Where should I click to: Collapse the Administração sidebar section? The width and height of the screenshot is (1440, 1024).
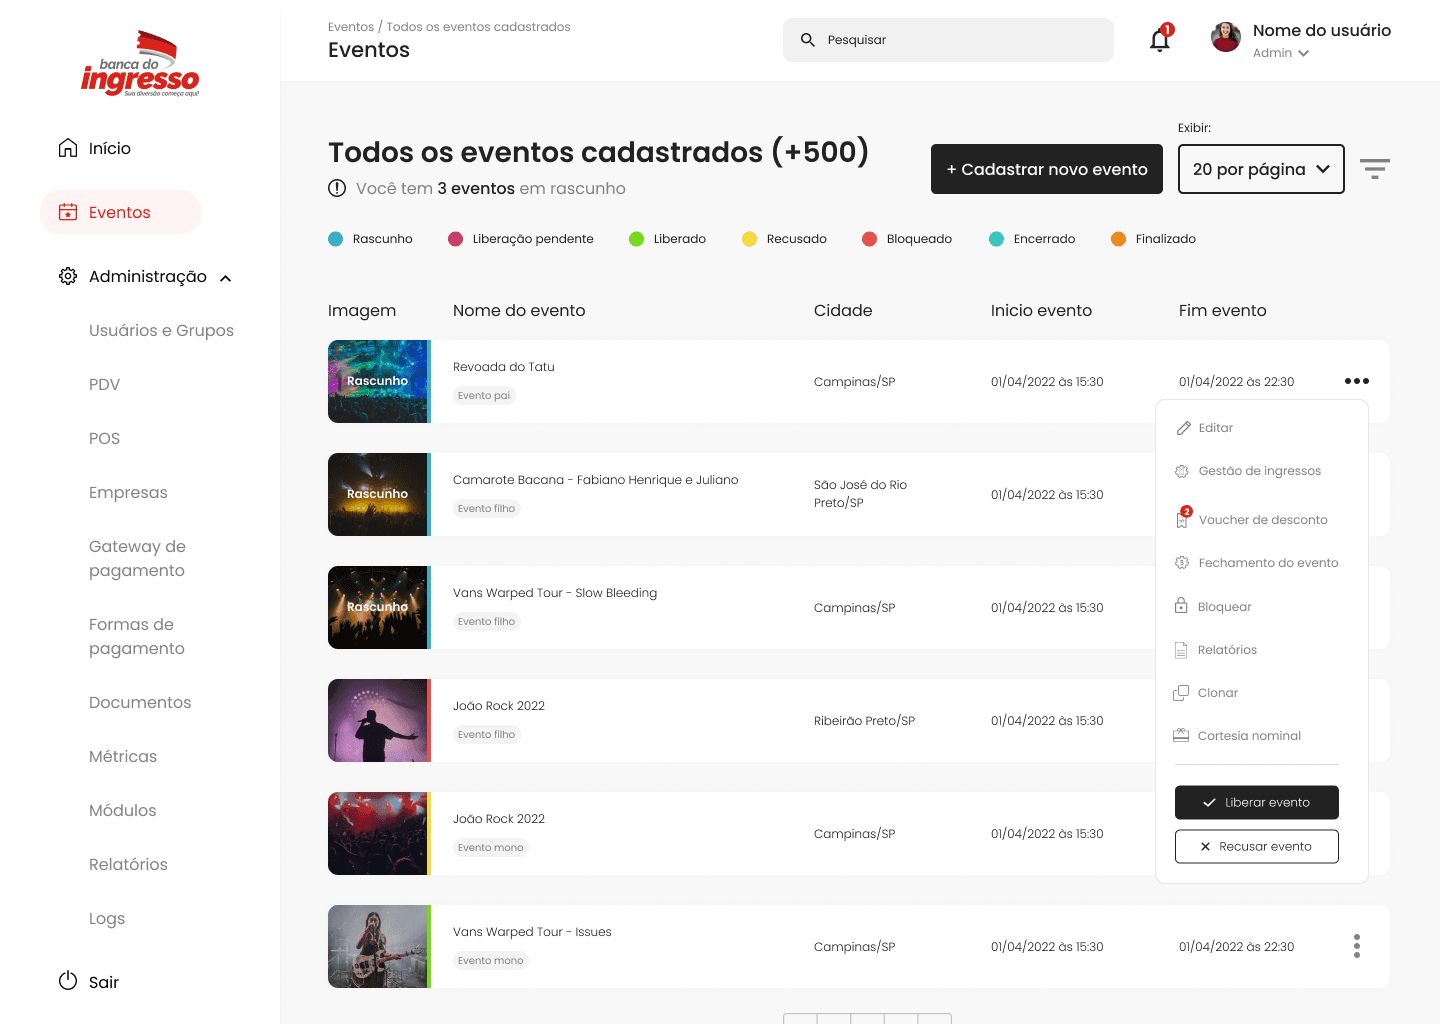click(x=226, y=278)
